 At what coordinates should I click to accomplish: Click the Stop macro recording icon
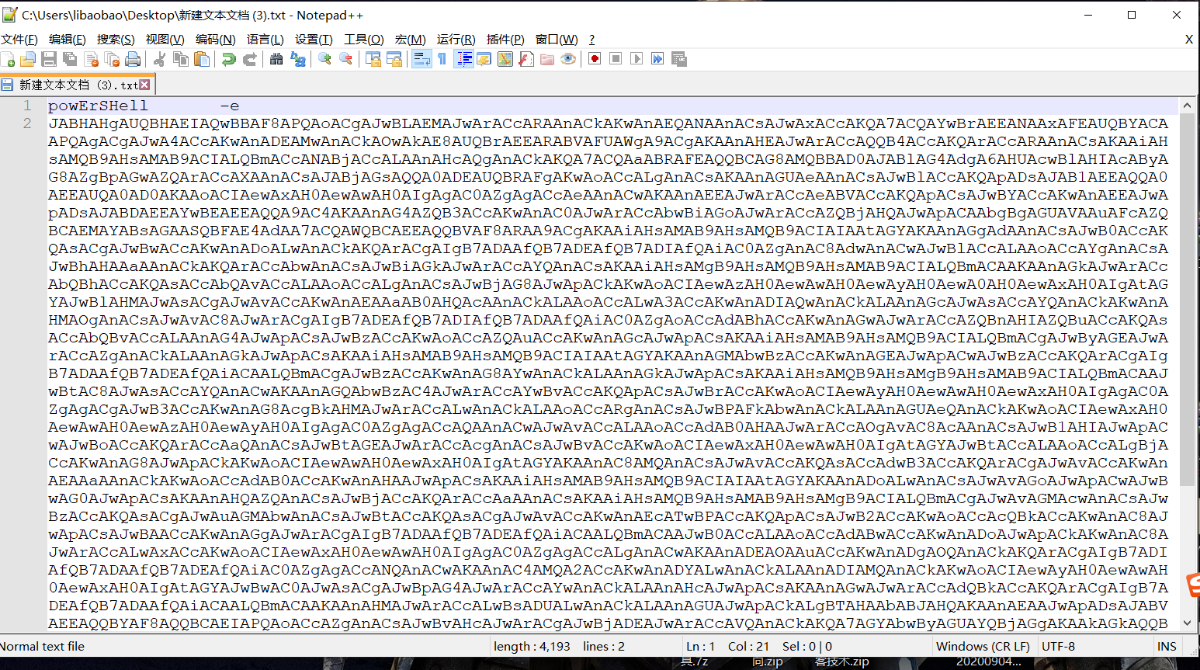(x=616, y=59)
